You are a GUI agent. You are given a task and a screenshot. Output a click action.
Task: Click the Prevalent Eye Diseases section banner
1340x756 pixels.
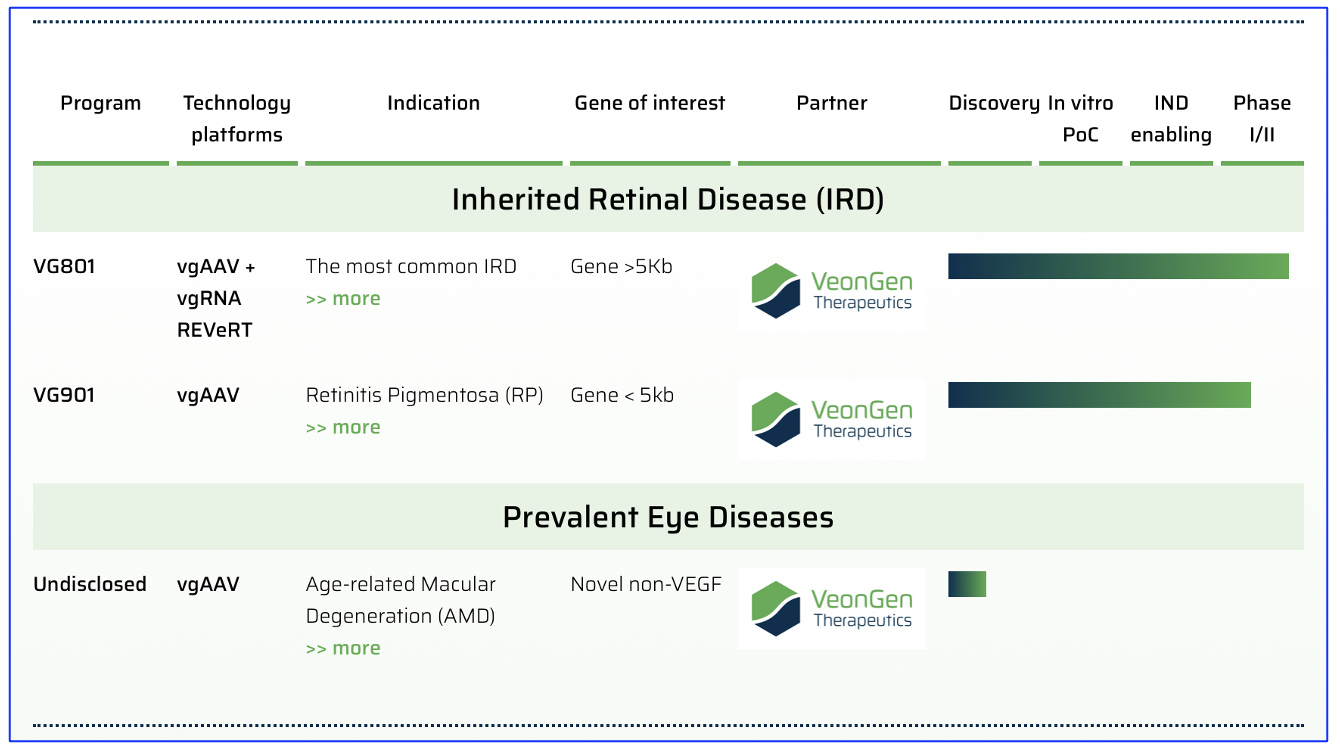pos(668,517)
